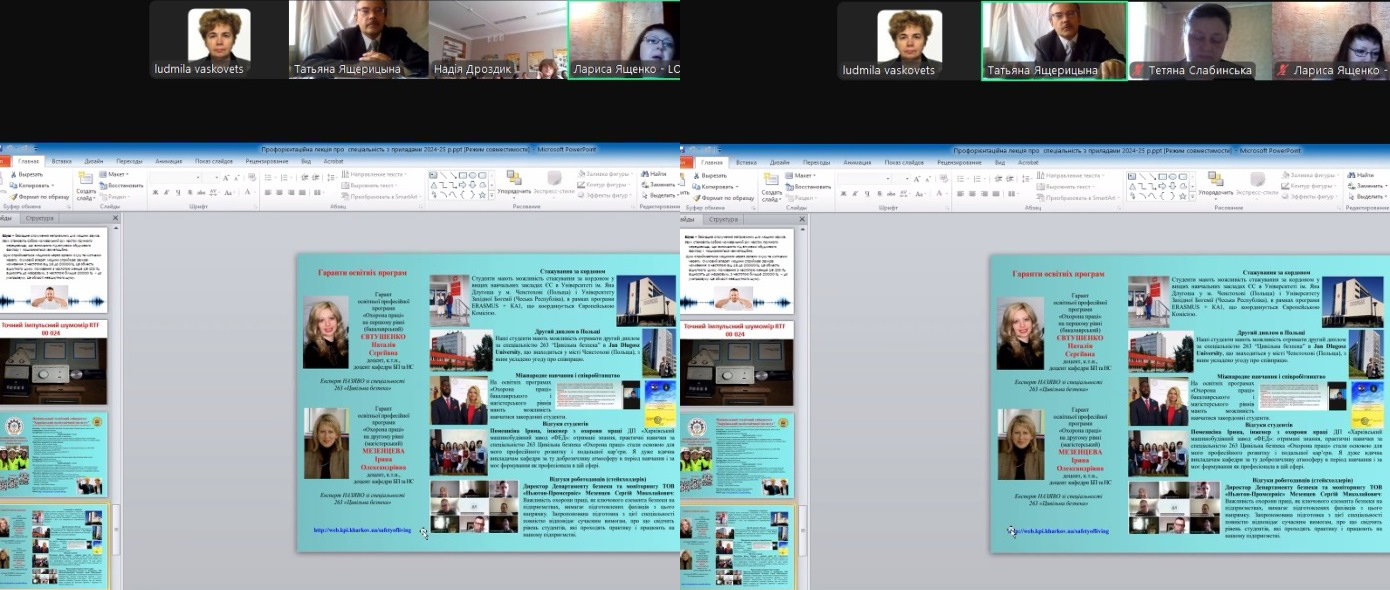Toggle bold (Ж) in left PowerPoint window
The height and width of the screenshot is (590, 1390).
[x=154, y=192]
